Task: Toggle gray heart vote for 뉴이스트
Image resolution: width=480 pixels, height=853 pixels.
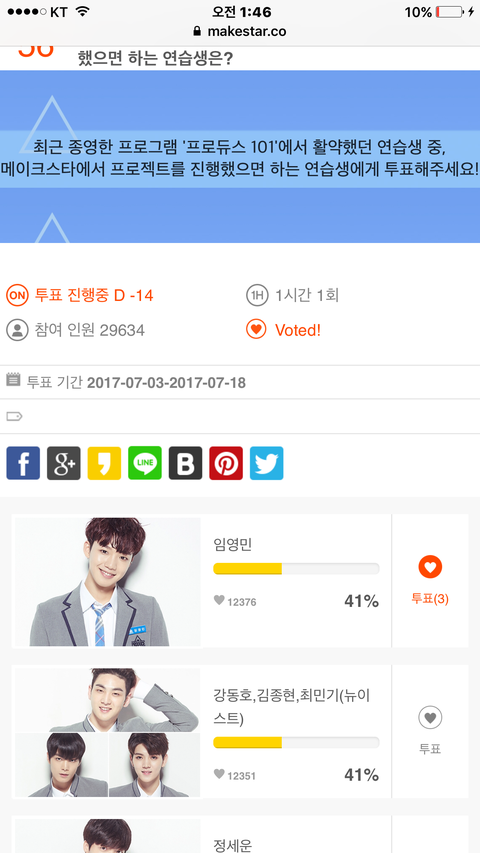Action: coord(430,718)
